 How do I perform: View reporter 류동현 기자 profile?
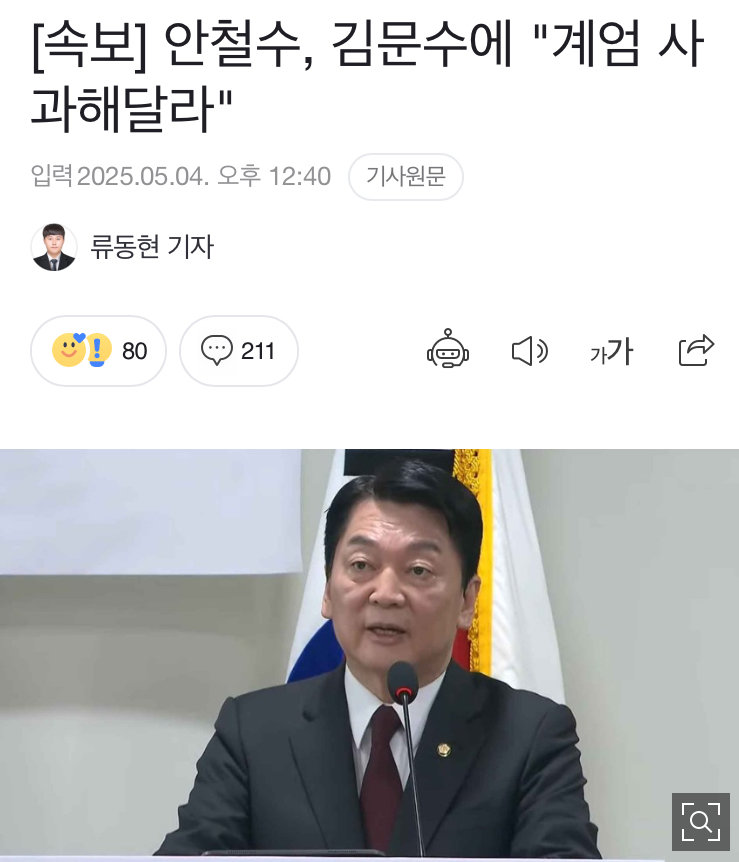[152, 246]
